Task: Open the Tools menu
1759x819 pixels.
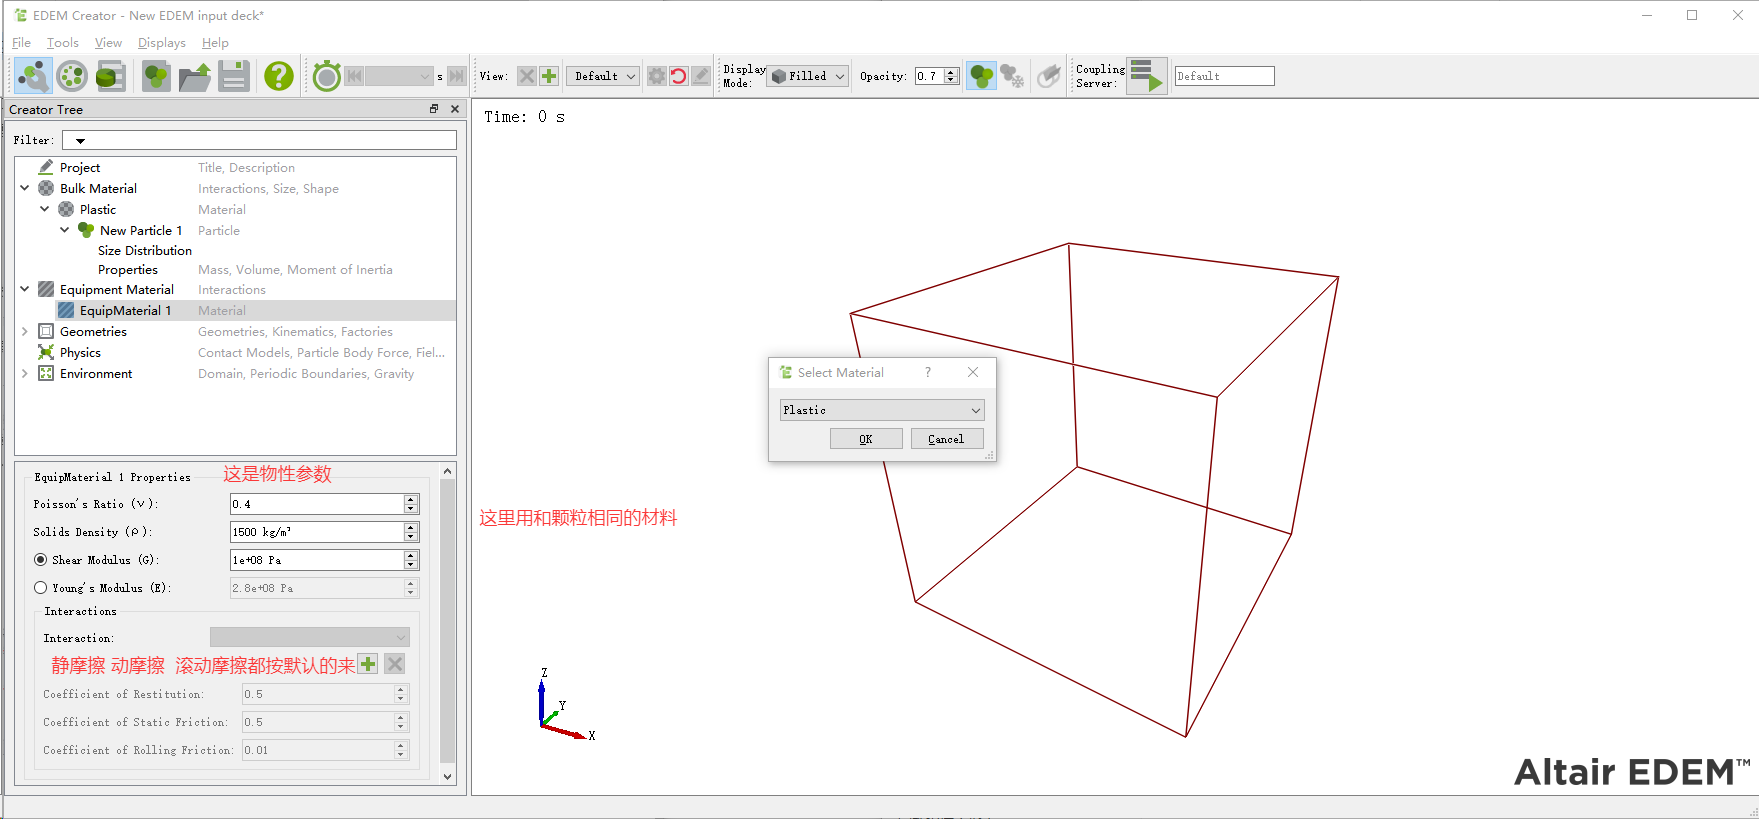Action: (x=62, y=43)
